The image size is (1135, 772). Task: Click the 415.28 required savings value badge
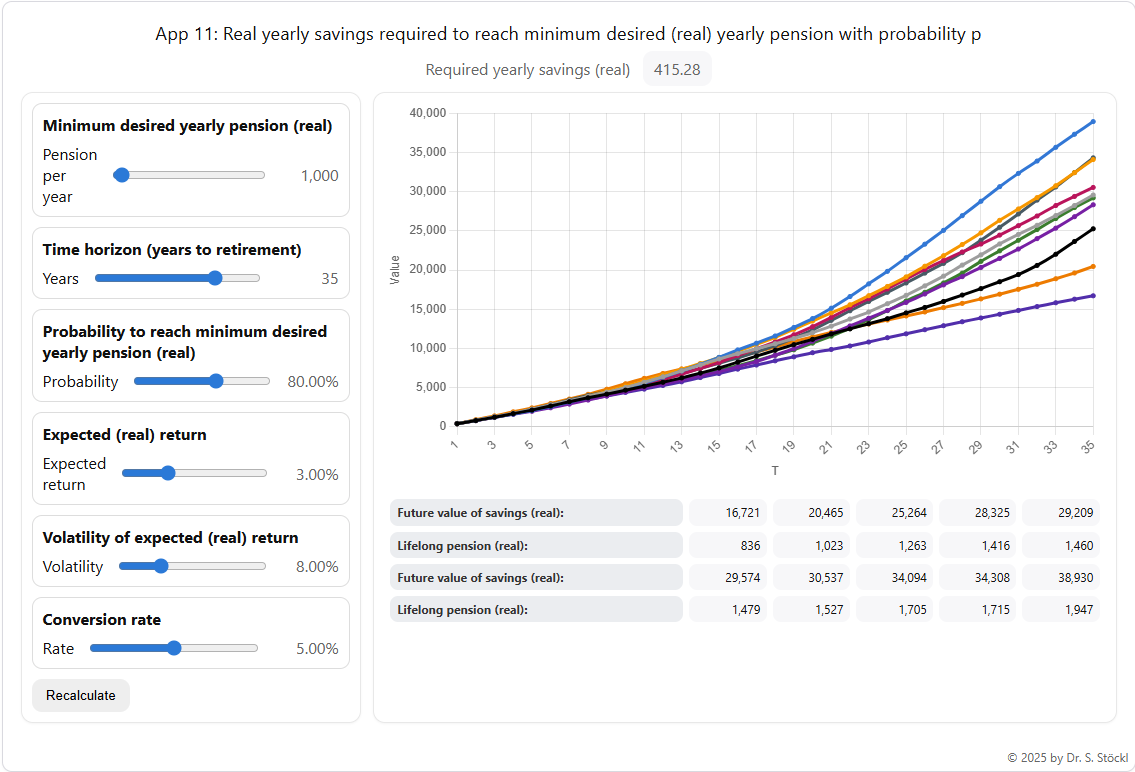(677, 69)
